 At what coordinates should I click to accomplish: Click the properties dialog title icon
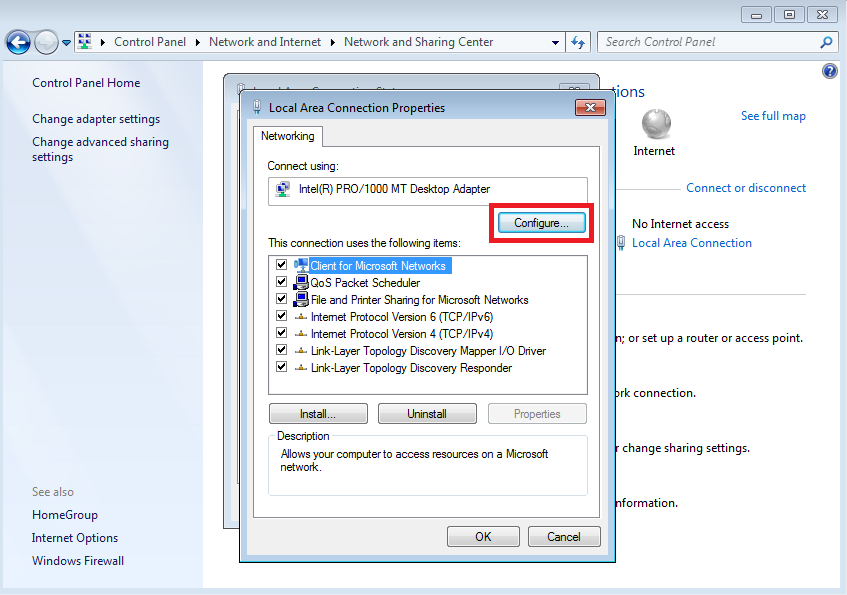pyautogui.click(x=257, y=107)
